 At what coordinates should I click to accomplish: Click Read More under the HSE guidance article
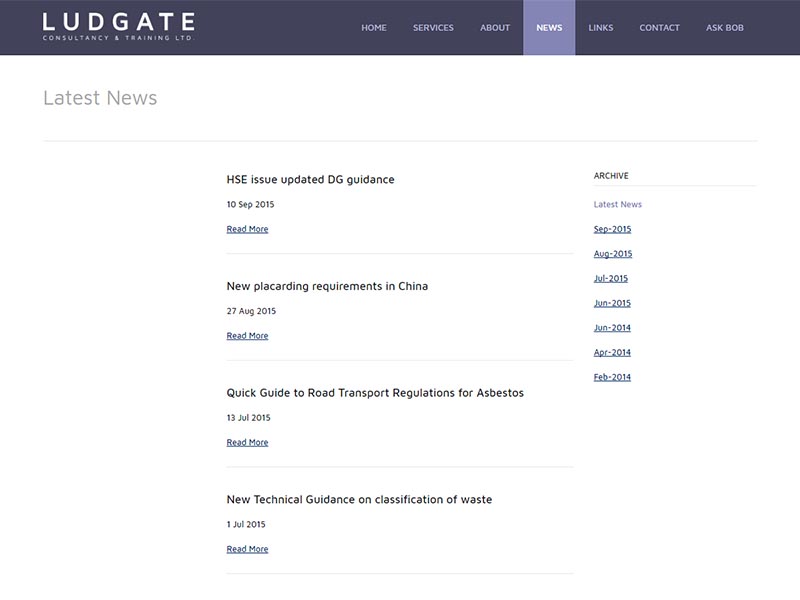(247, 229)
